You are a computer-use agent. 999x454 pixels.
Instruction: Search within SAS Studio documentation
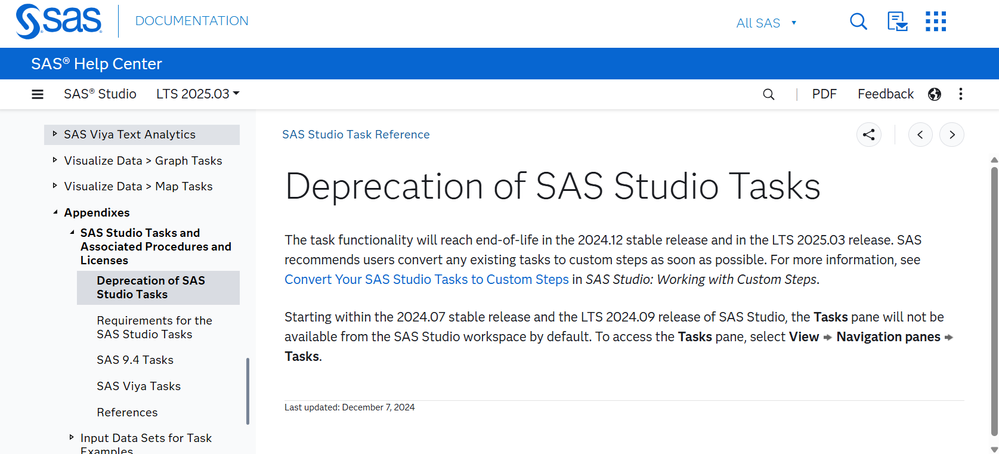pyautogui.click(x=768, y=94)
